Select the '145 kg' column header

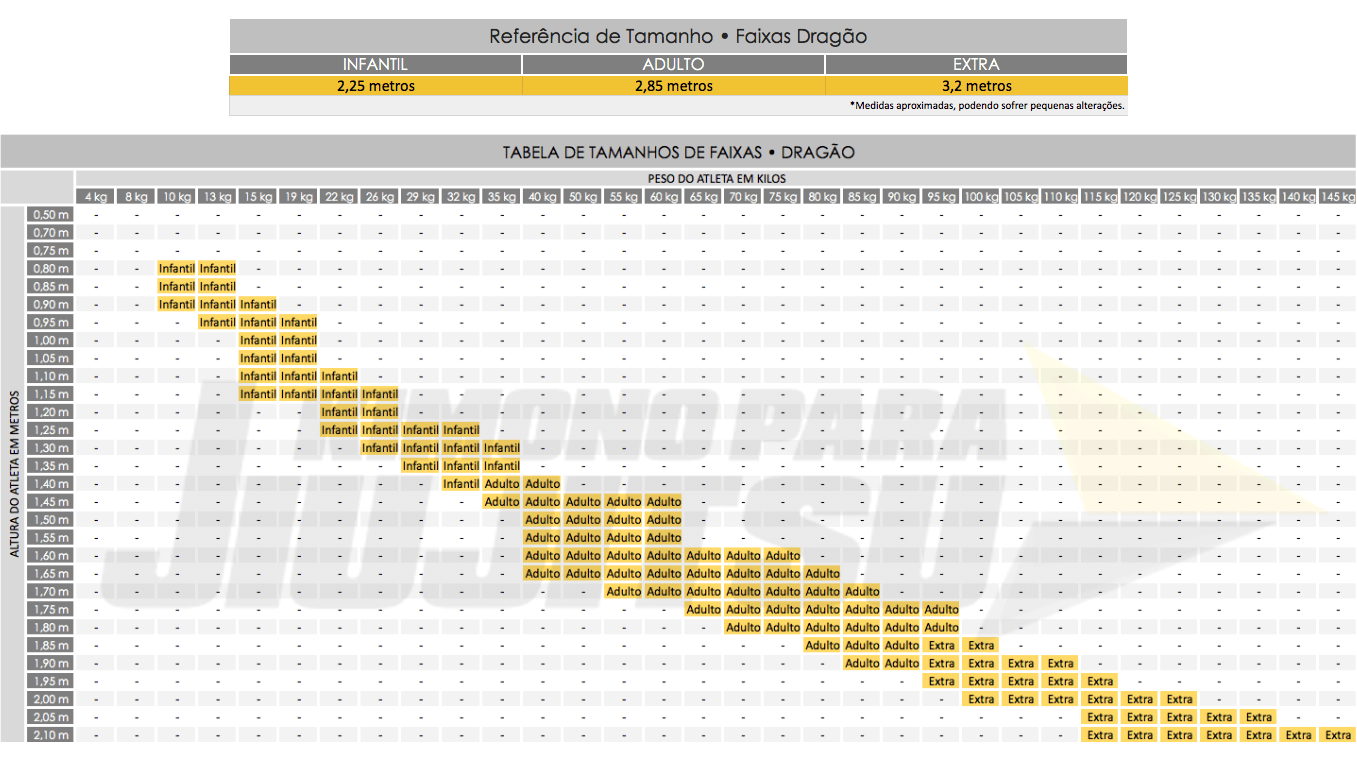1337,197
